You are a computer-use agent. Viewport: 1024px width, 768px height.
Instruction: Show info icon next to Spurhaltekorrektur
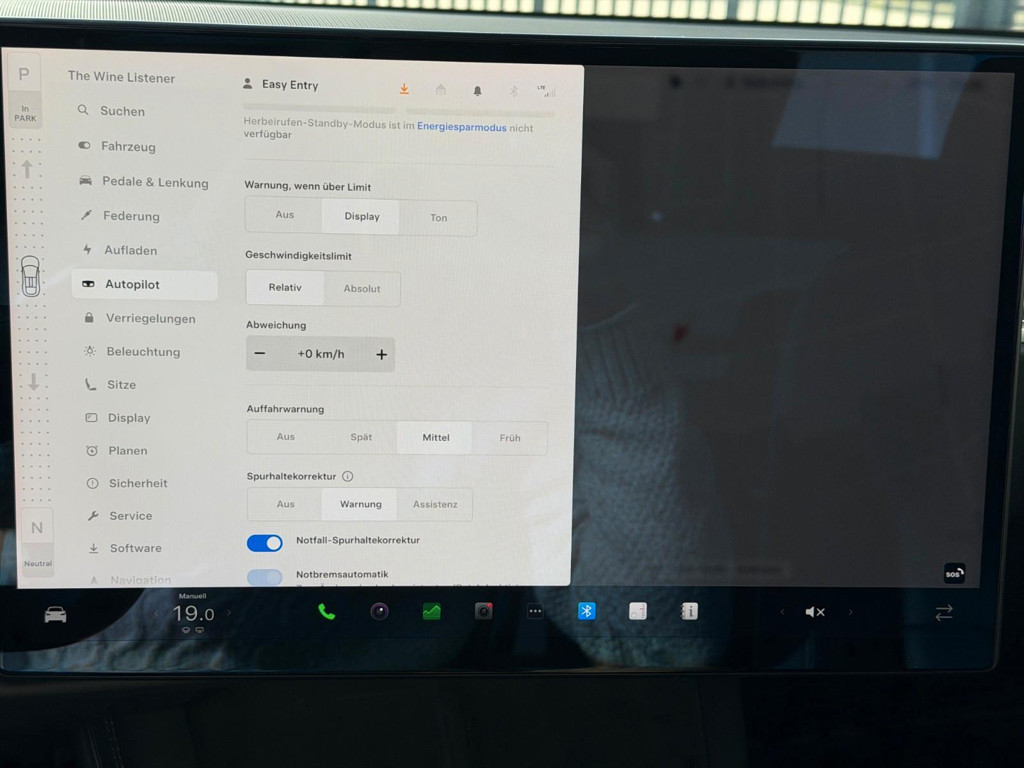coord(348,477)
